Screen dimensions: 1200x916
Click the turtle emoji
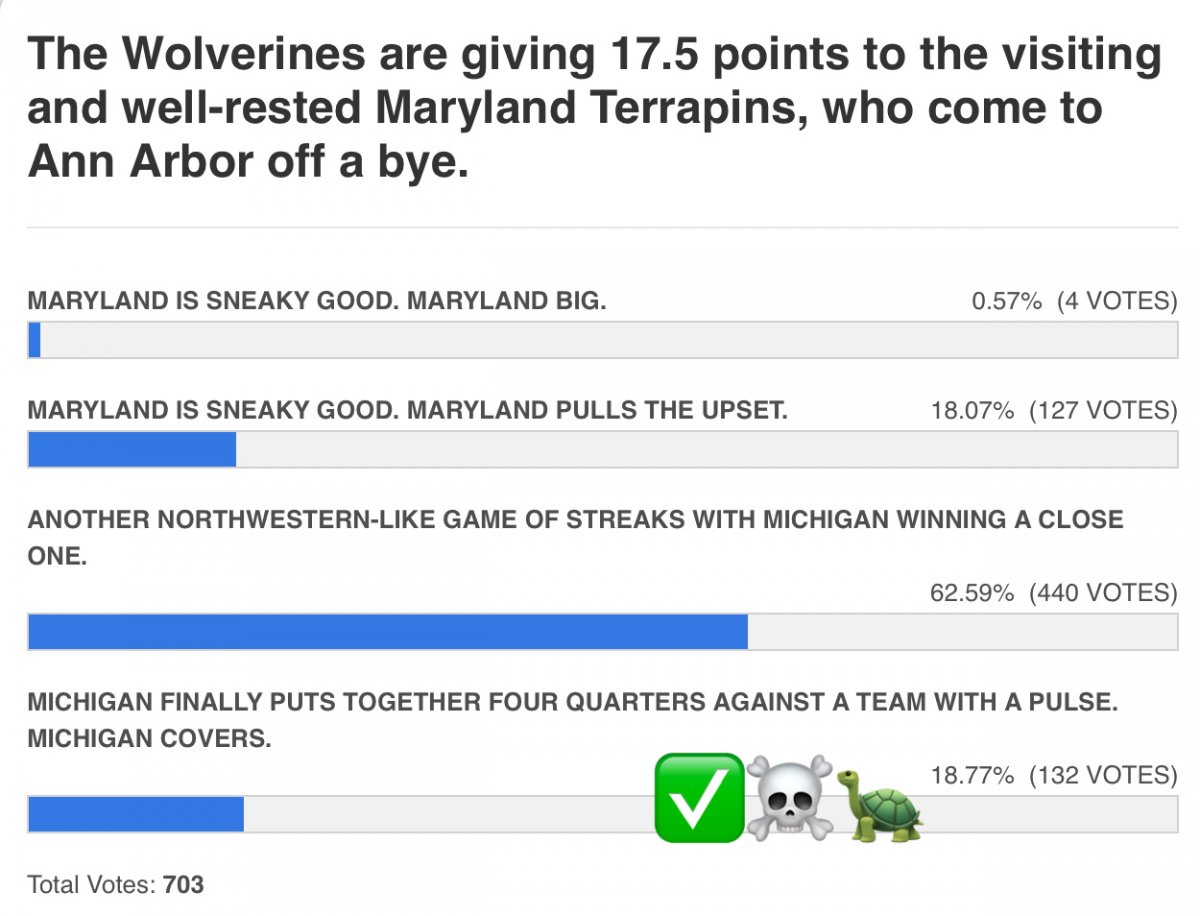880,803
